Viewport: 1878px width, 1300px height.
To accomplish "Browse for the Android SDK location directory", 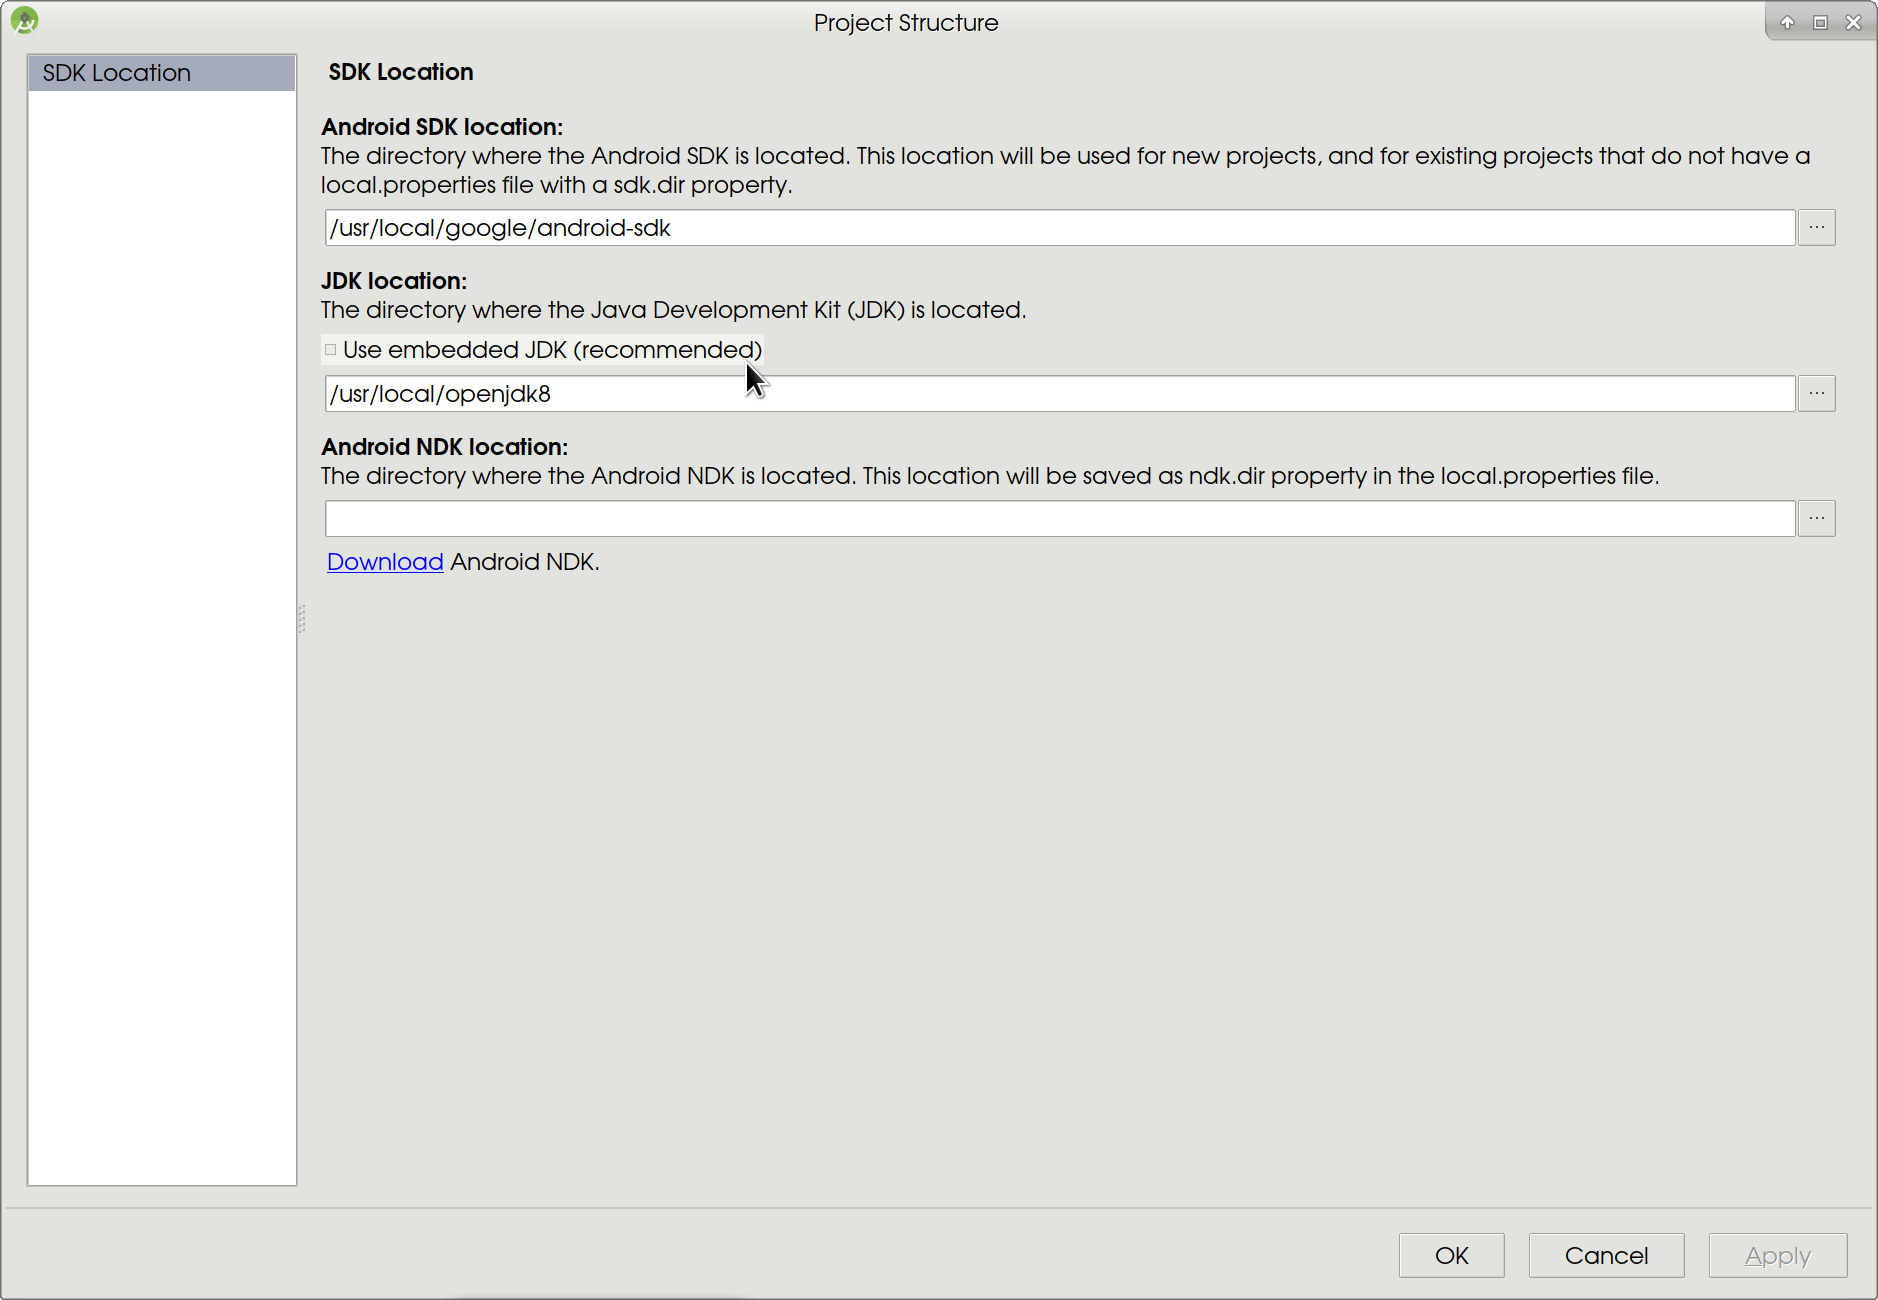I will pyautogui.click(x=1816, y=227).
